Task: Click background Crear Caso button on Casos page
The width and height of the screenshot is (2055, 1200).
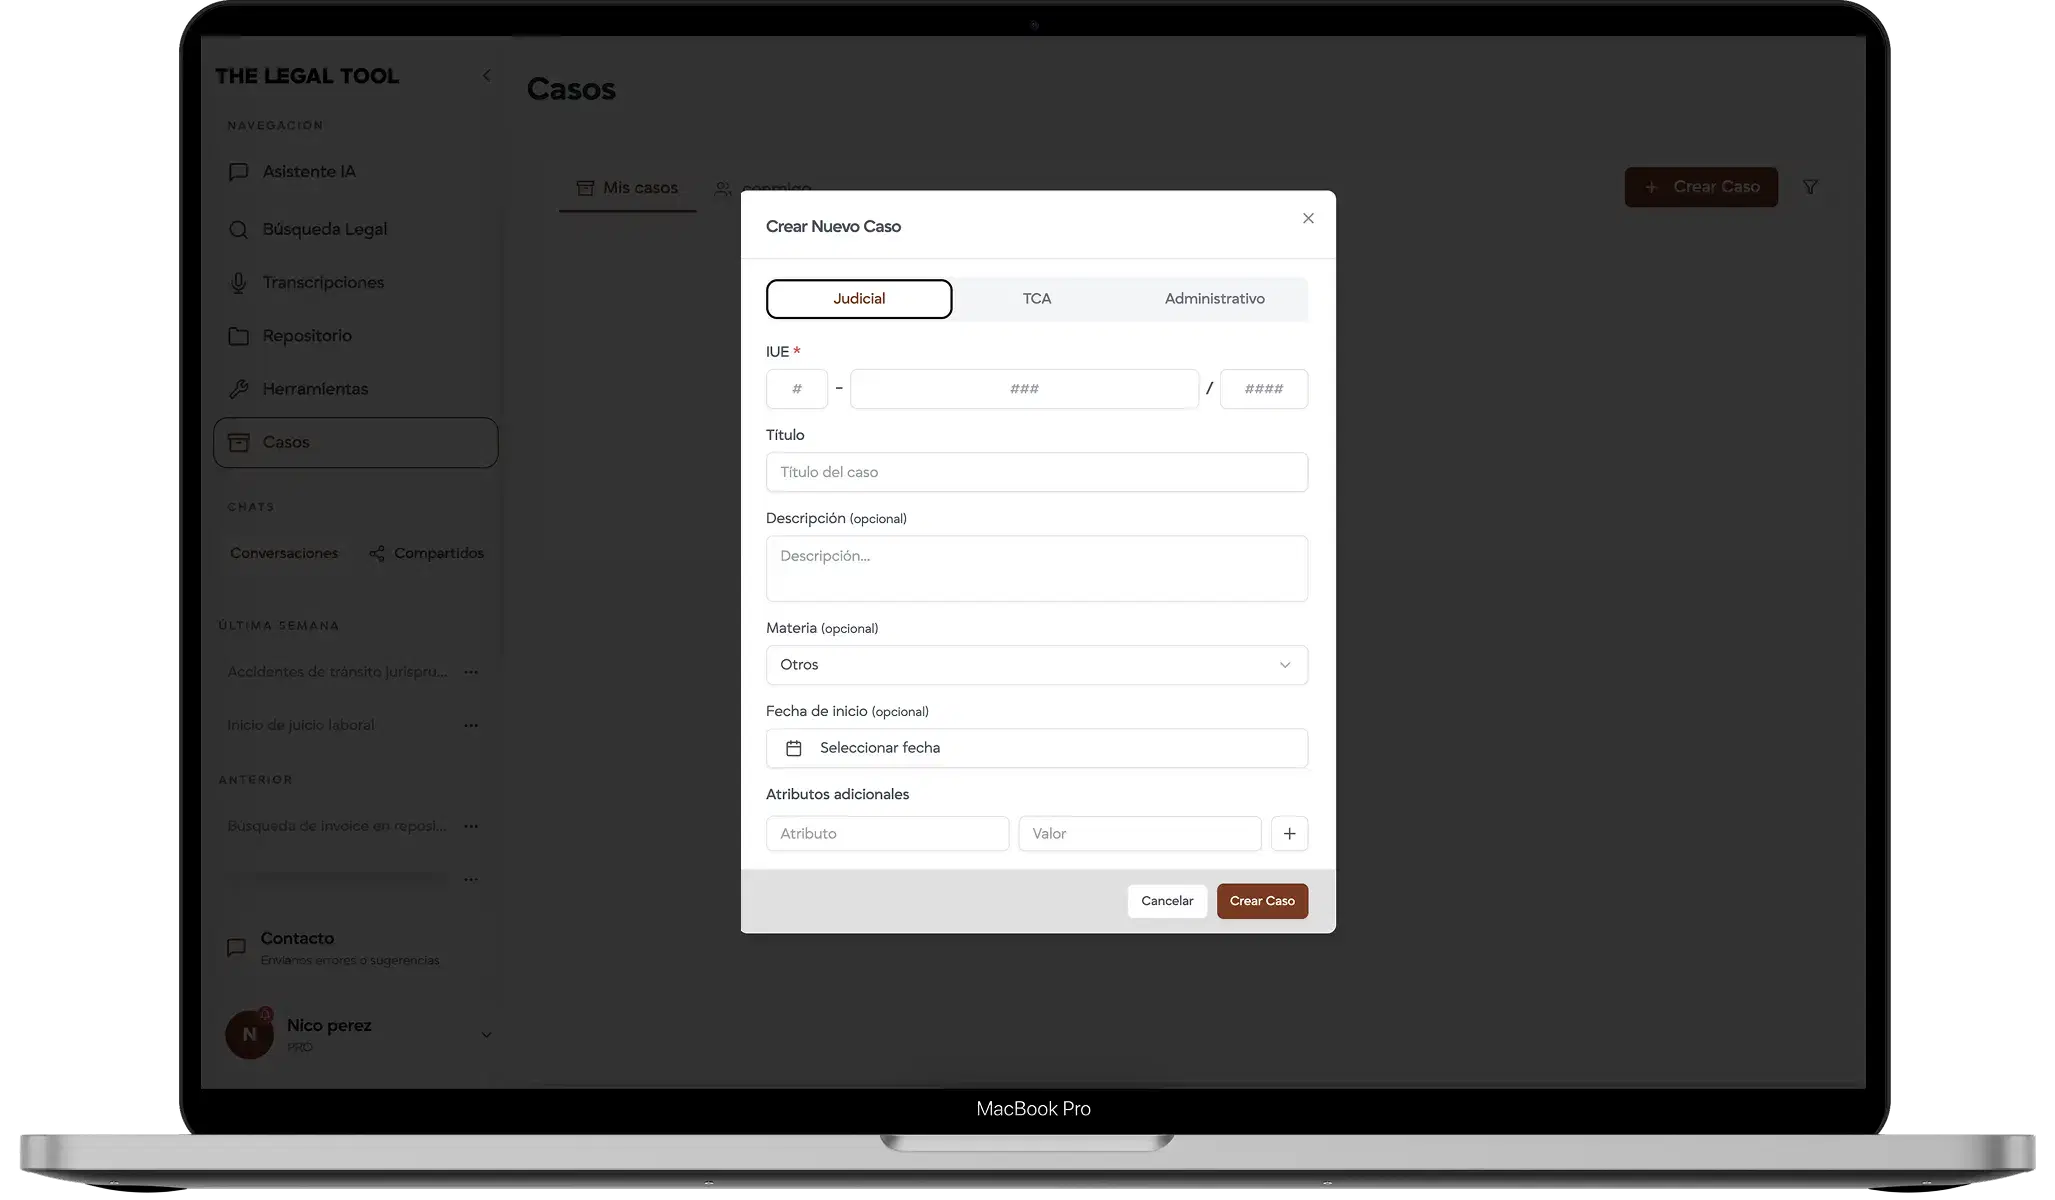Action: pos(1701,187)
